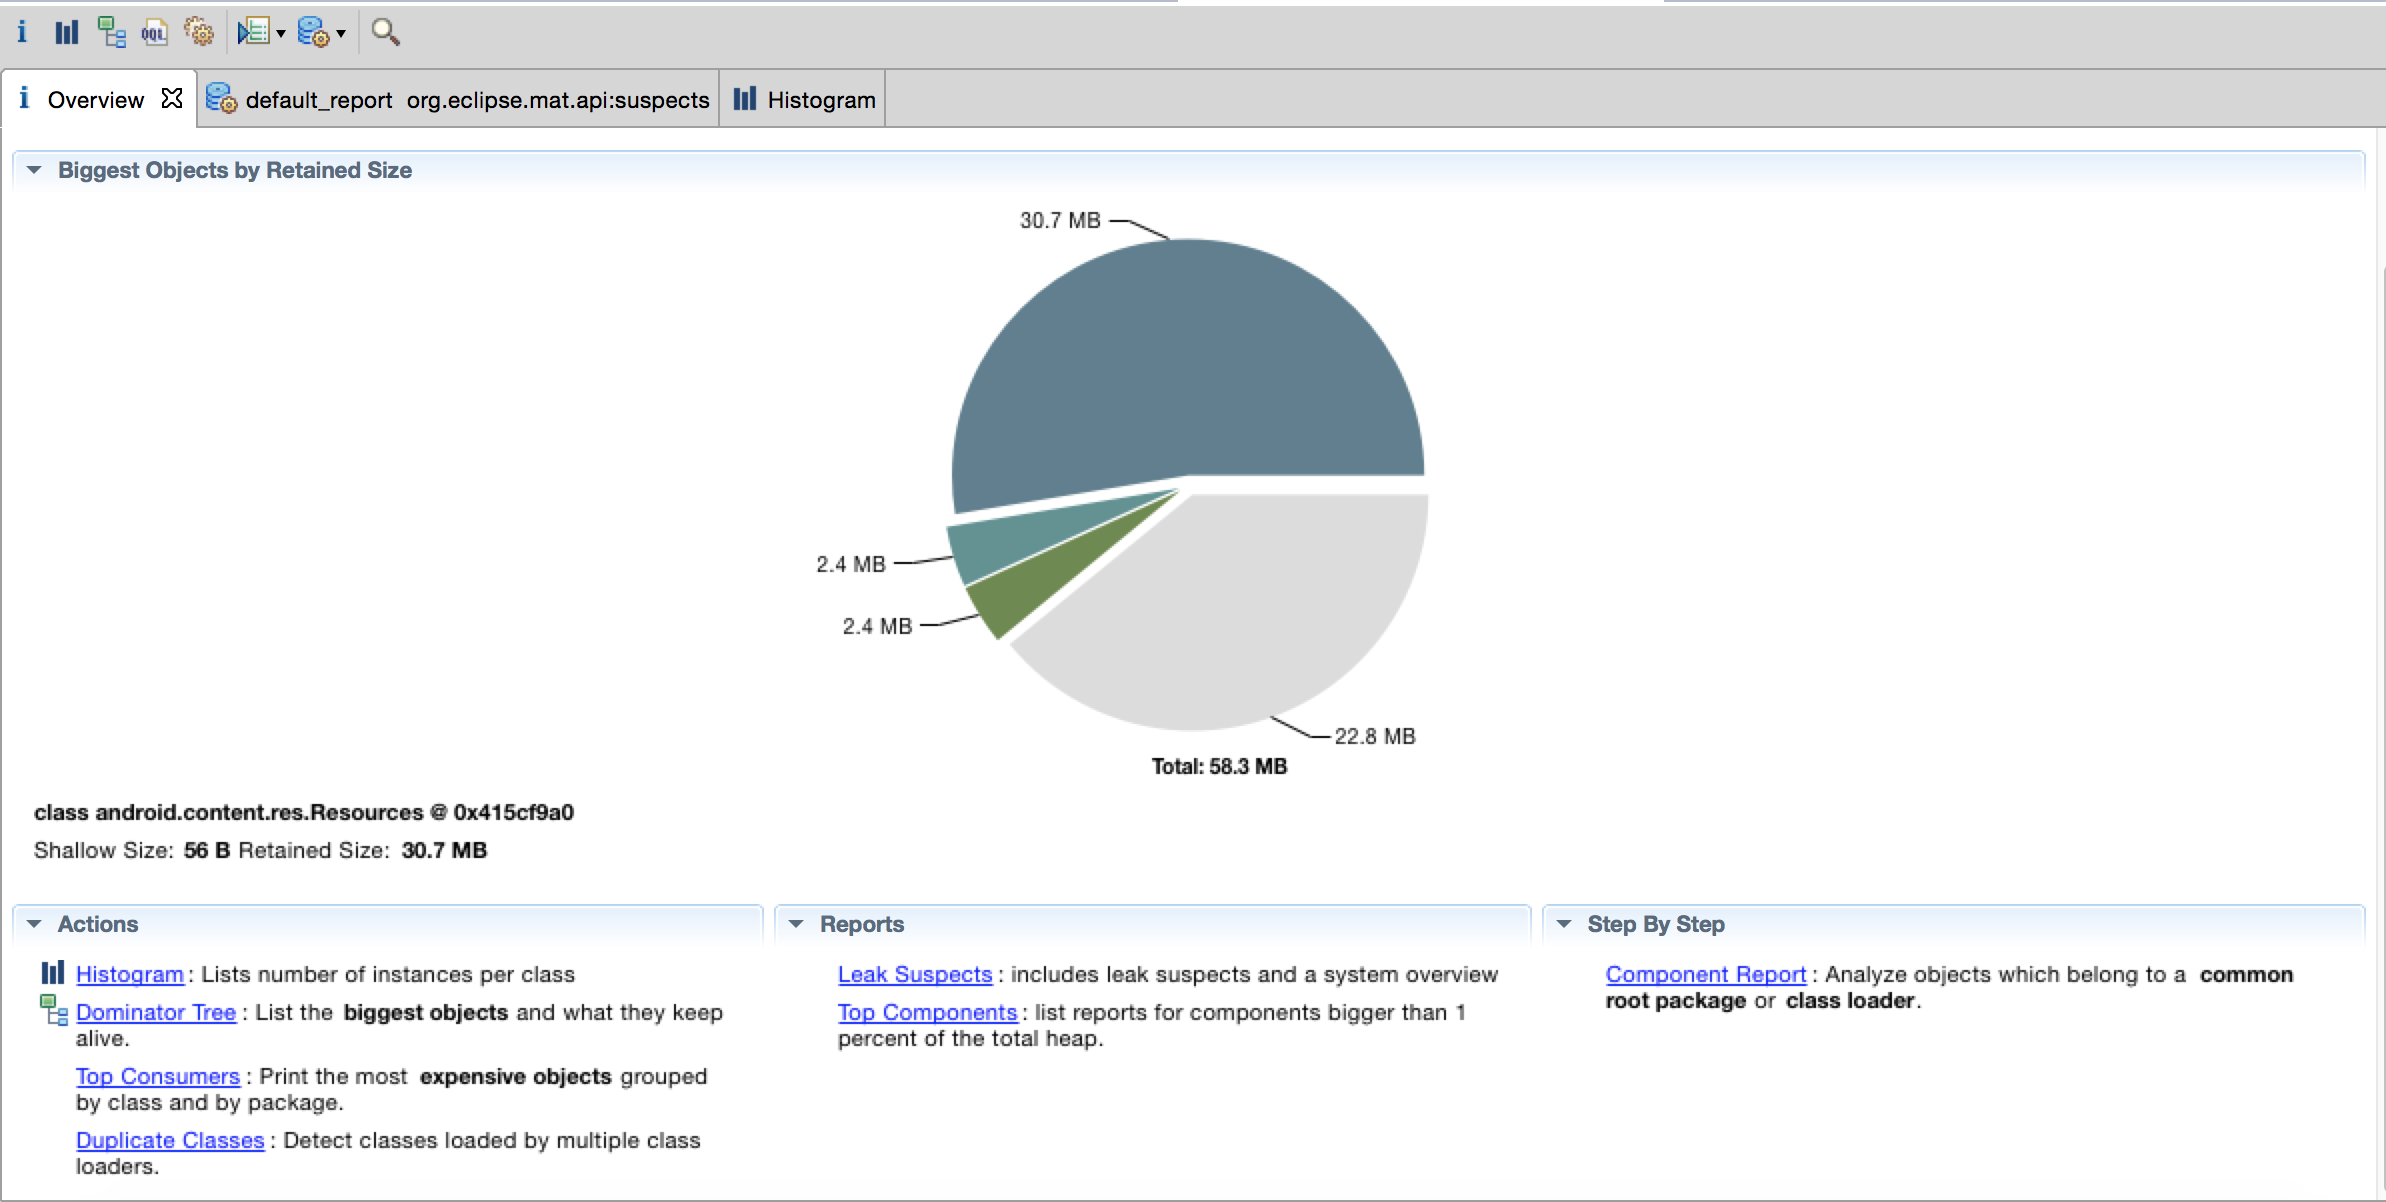Collapse the Step By Step section
Image resolution: width=2386 pixels, height=1202 pixels.
point(1564,924)
